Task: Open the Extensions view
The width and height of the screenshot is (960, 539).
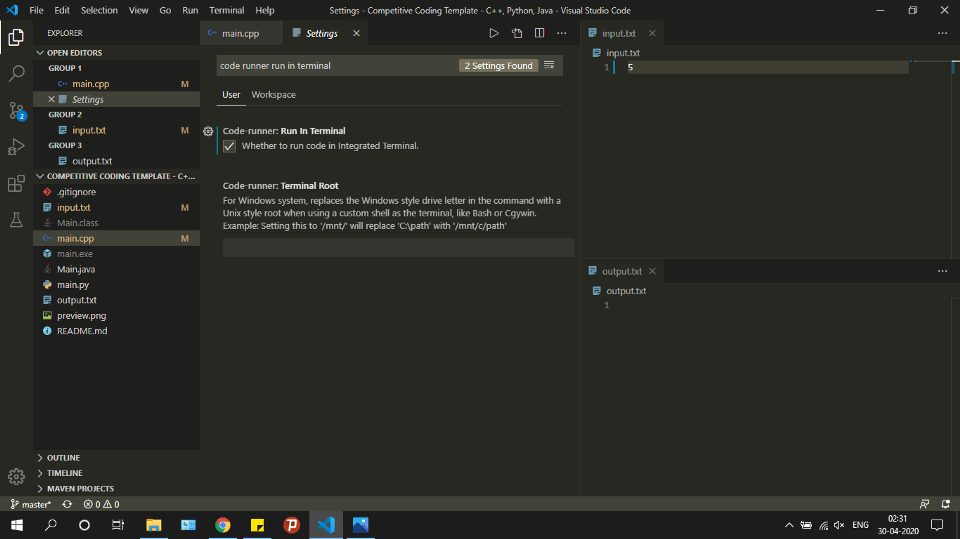Action: tap(16, 184)
